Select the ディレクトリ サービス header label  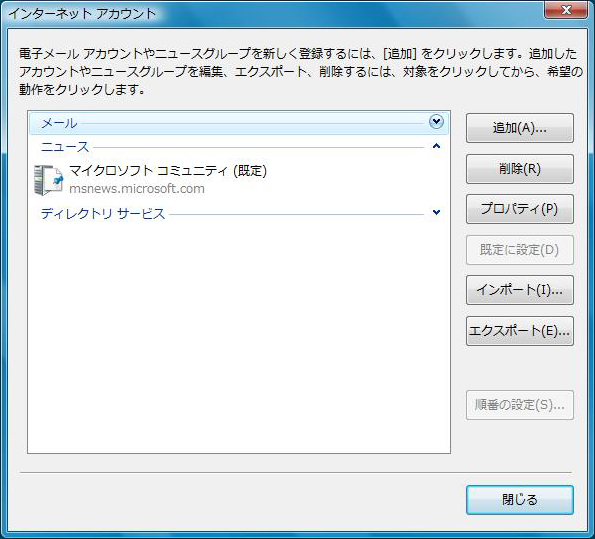[103, 213]
